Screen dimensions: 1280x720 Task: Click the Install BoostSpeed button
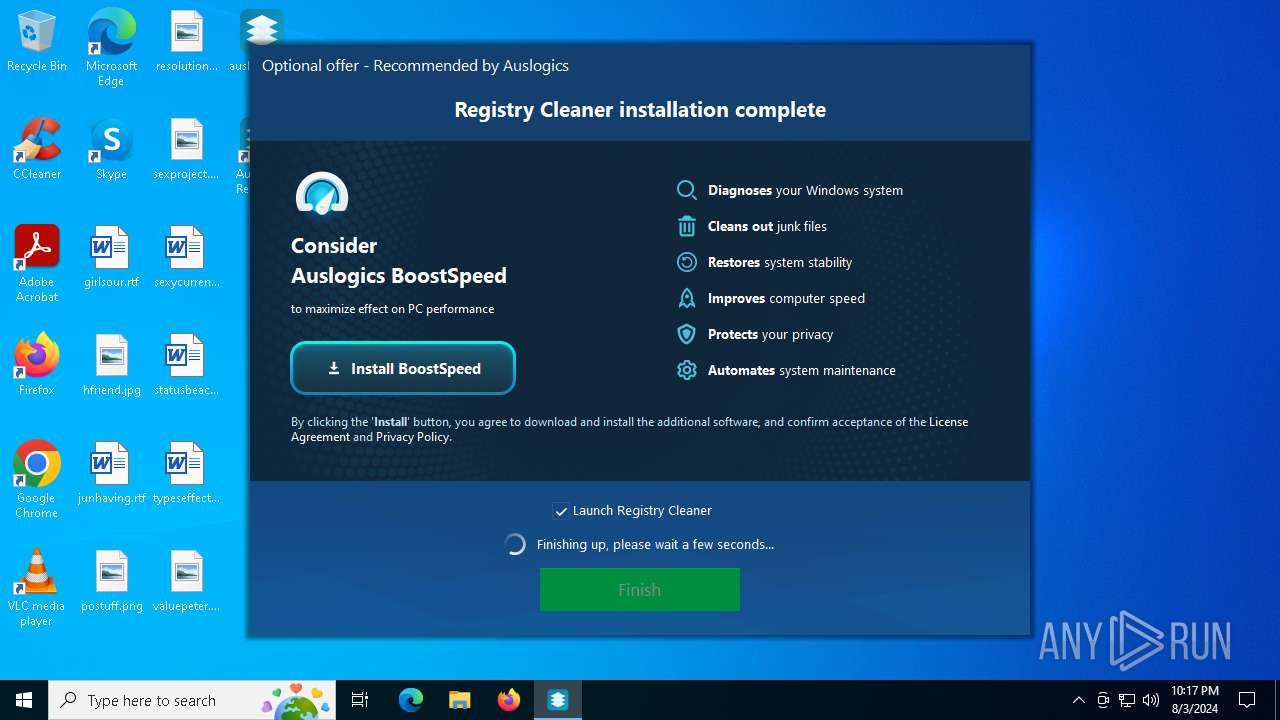(403, 368)
